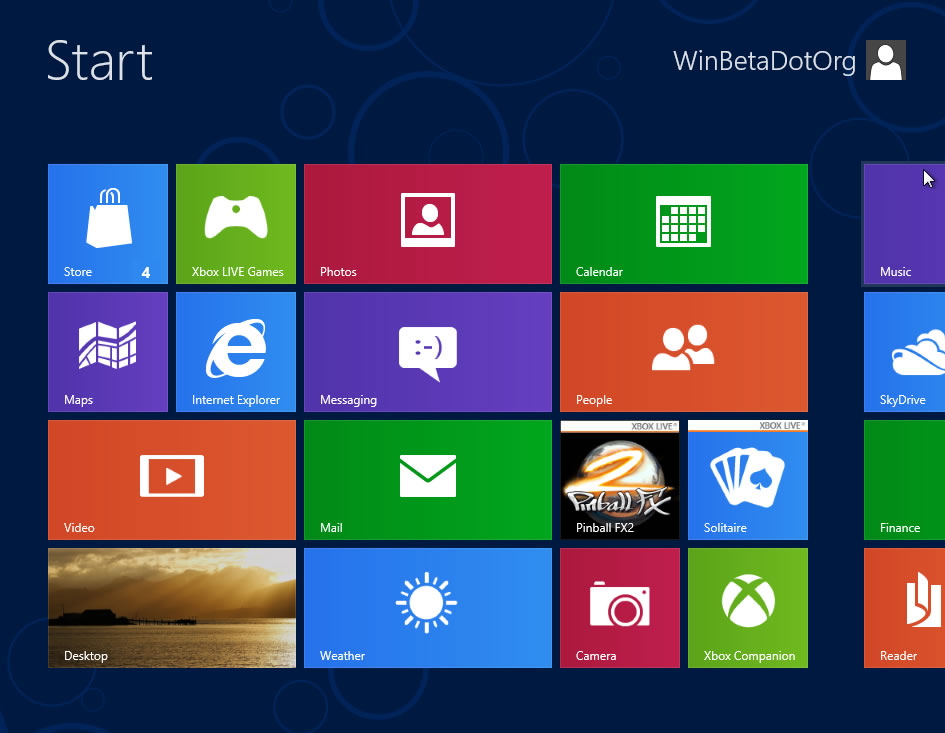Launch Solitaire cards tile
945x733 pixels.
click(748, 480)
